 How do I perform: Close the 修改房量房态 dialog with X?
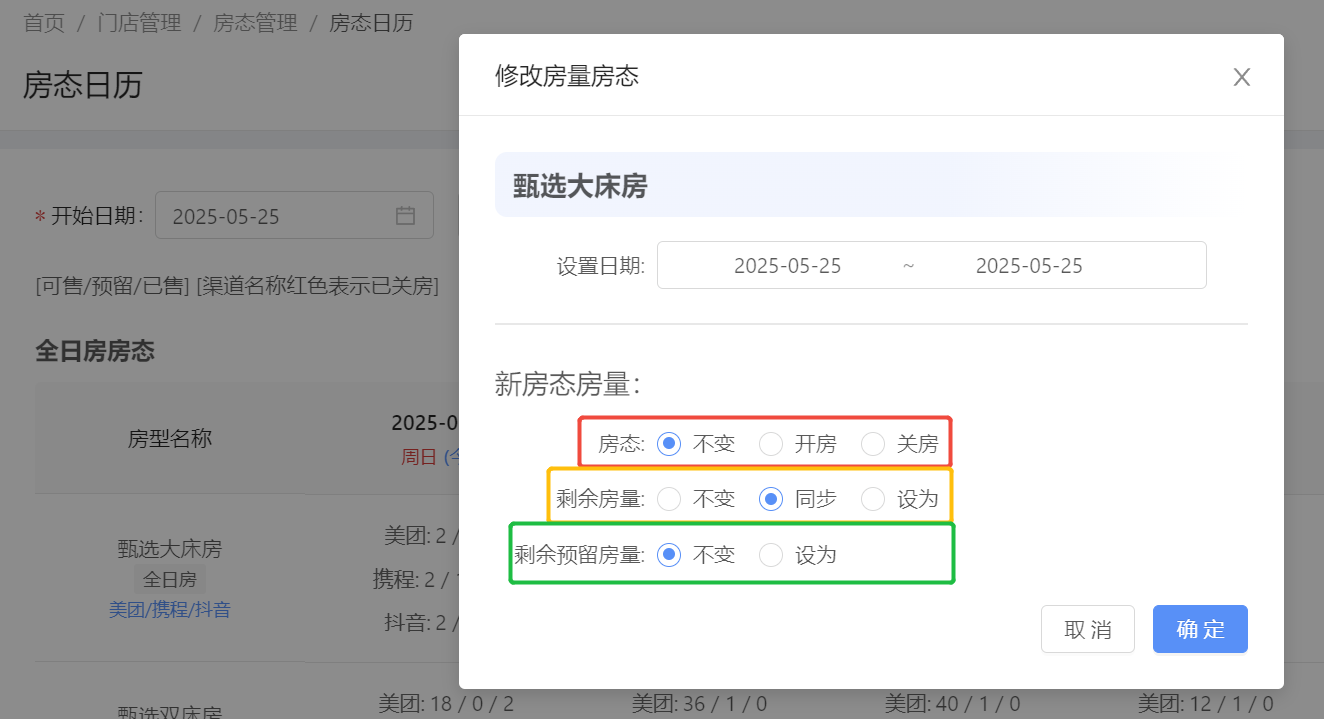coord(1241,77)
